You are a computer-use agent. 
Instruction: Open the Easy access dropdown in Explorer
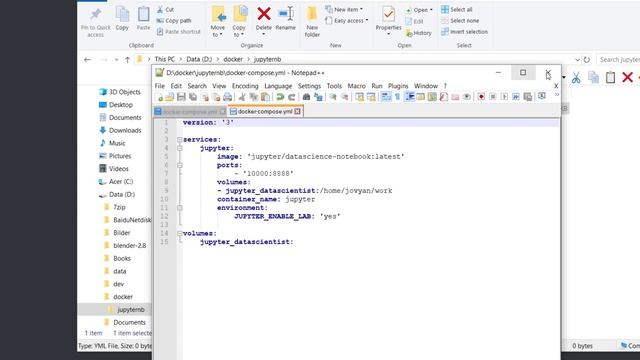click(x=347, y=20)
